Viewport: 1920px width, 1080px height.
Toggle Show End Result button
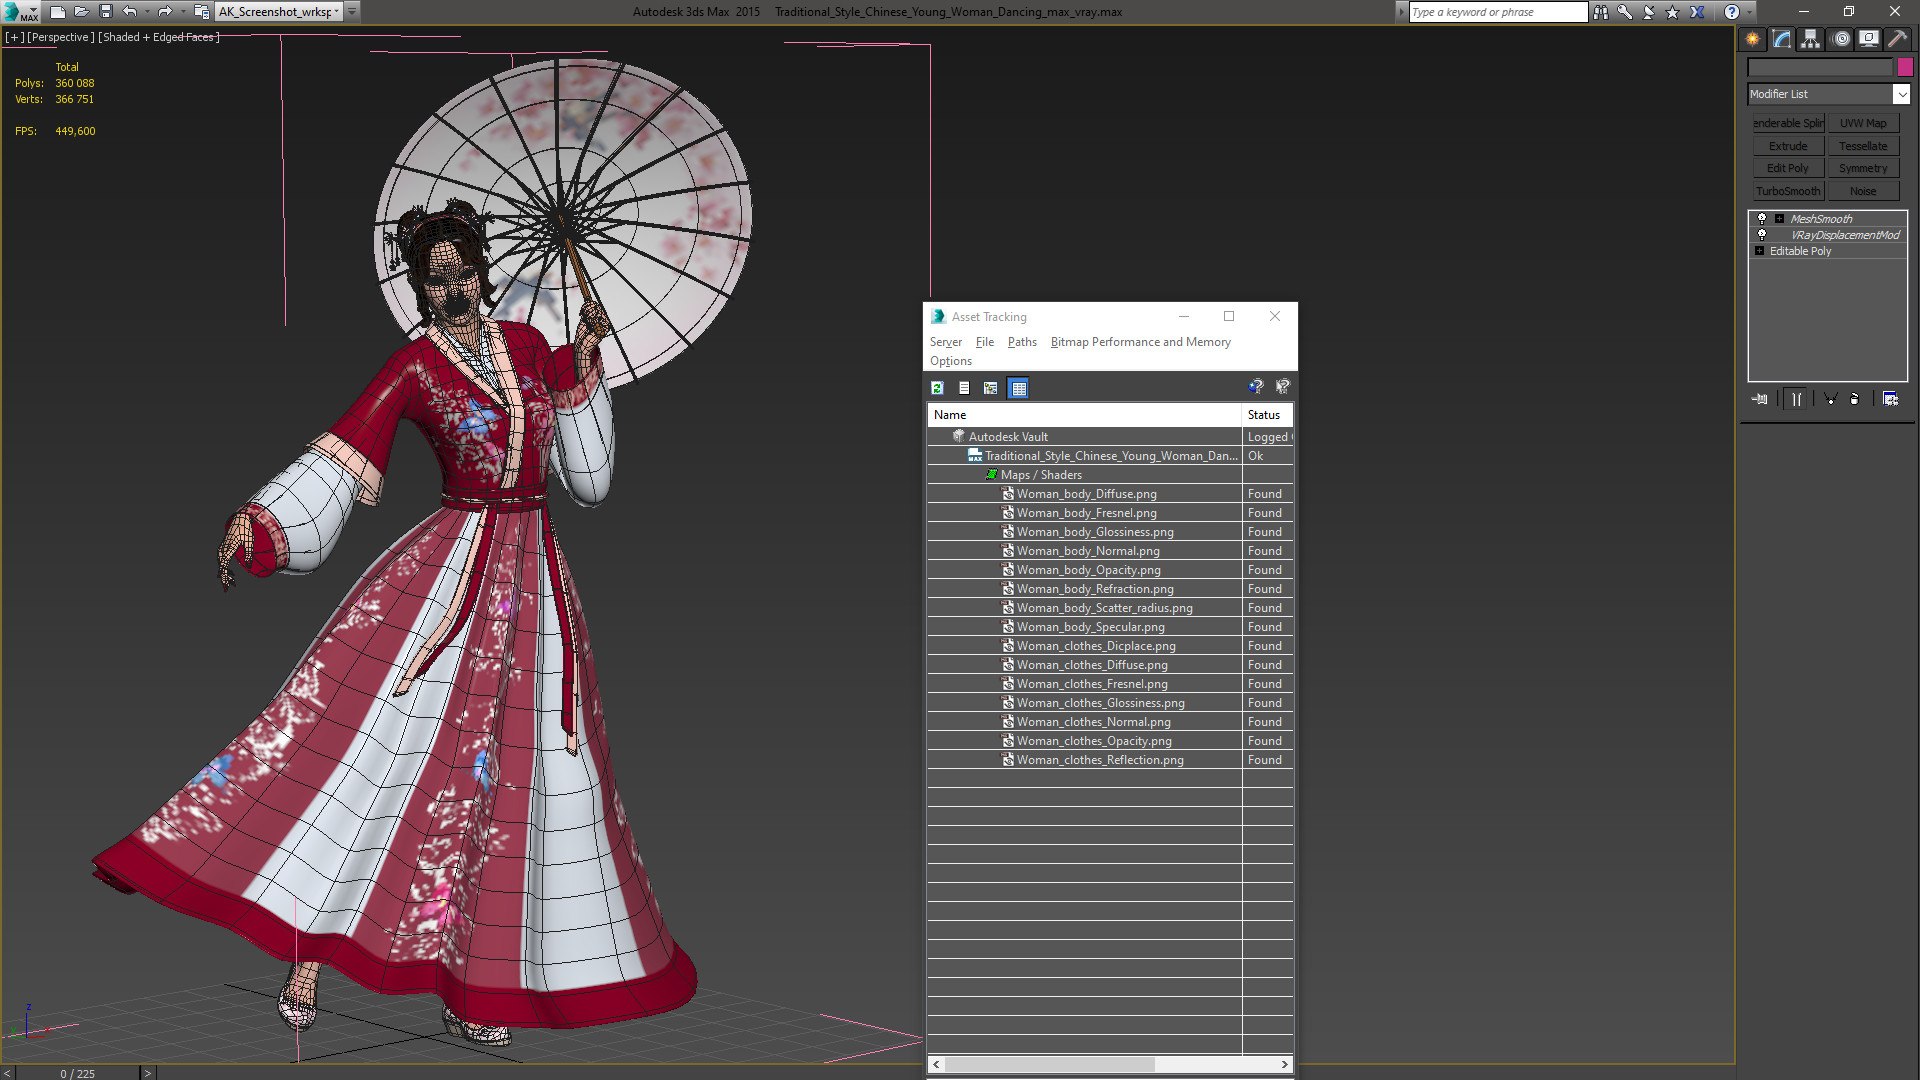[1796, 399]
